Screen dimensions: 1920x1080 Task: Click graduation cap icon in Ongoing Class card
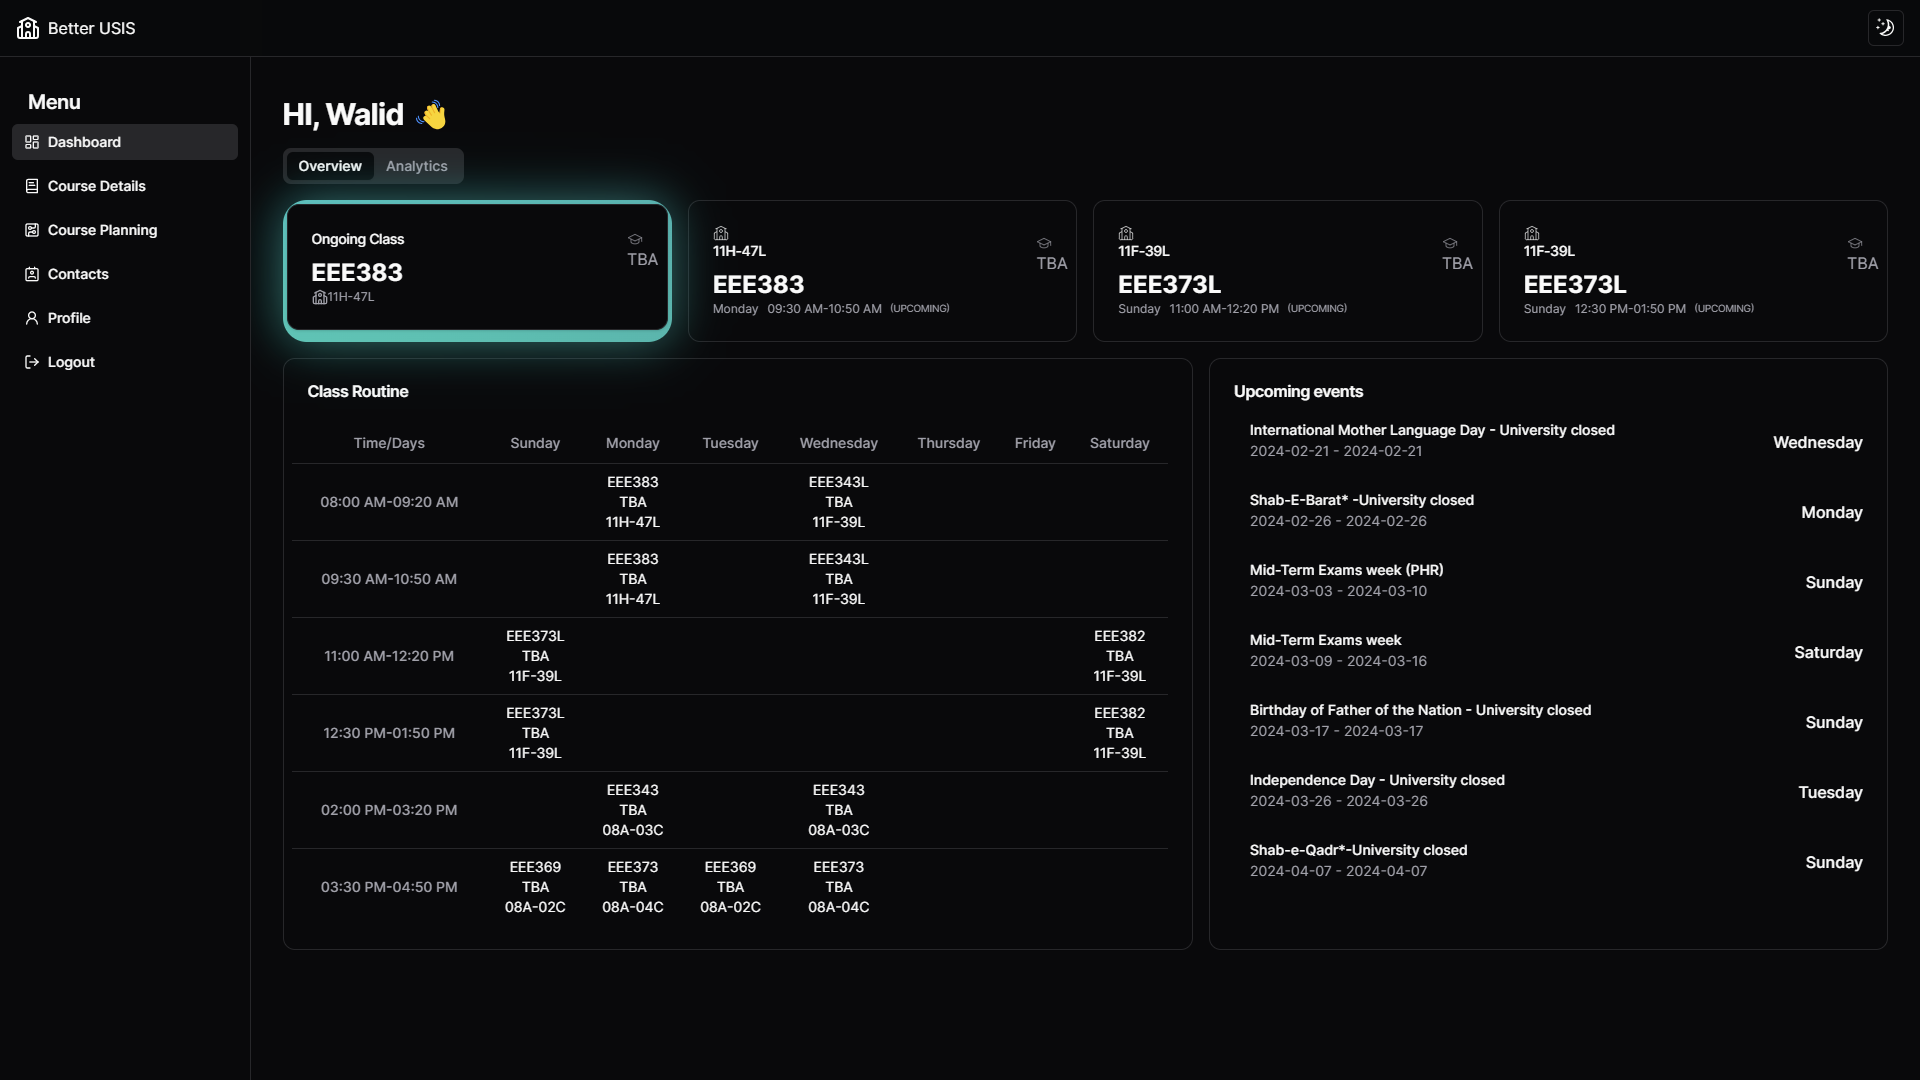point(635,239)
